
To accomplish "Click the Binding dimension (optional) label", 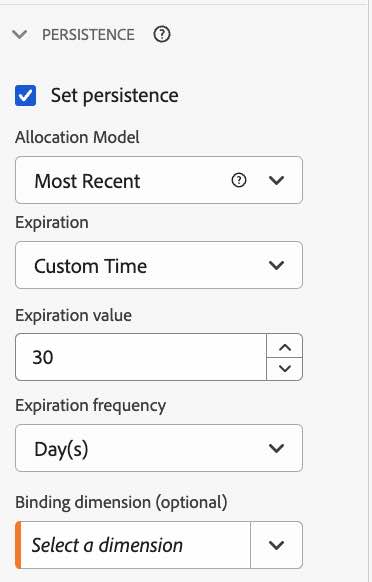I will tap(121, 503).
